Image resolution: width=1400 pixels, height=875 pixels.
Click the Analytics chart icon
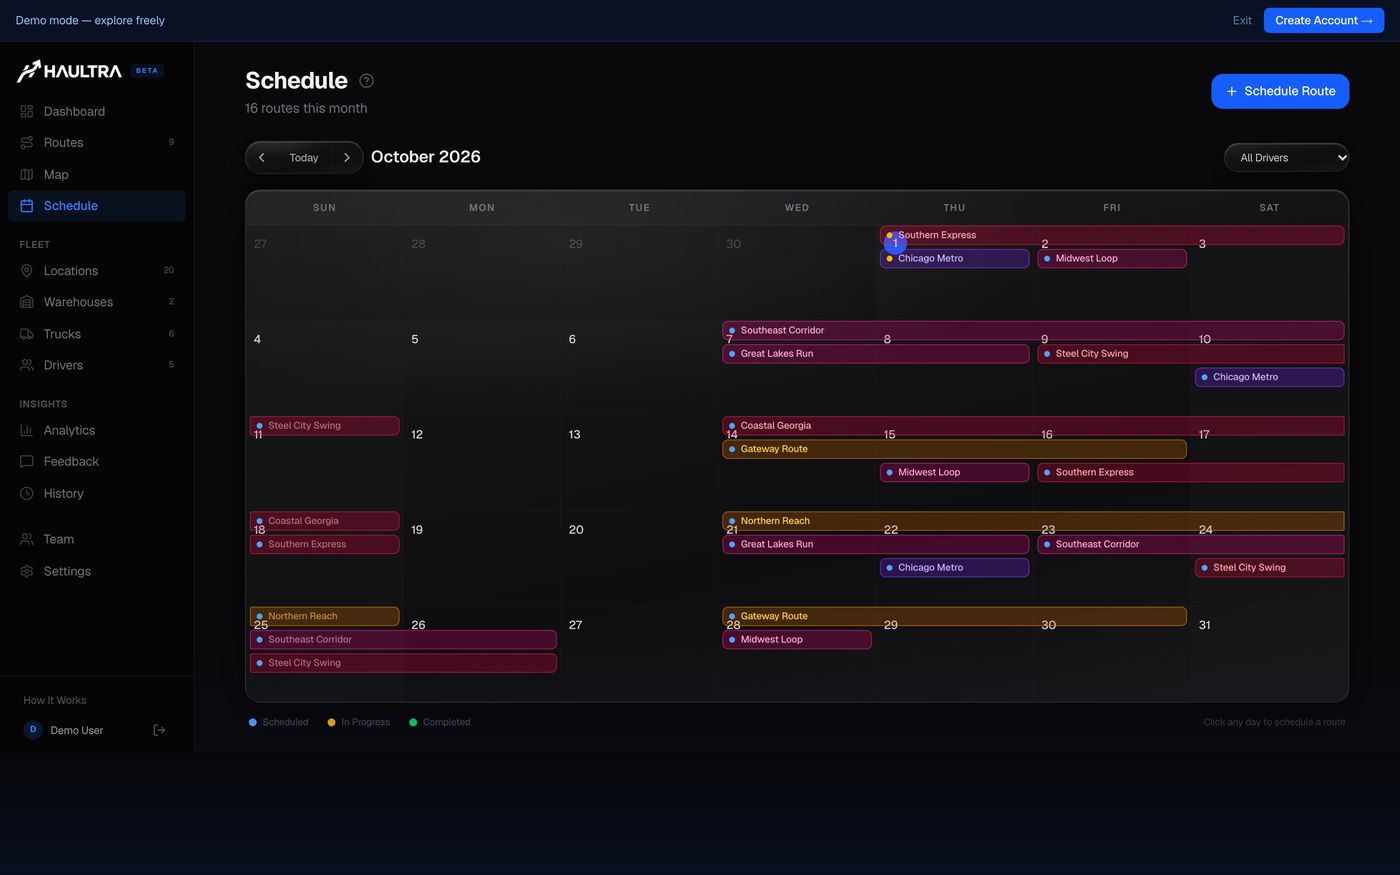pyautogui.click(x=27, y=430)
